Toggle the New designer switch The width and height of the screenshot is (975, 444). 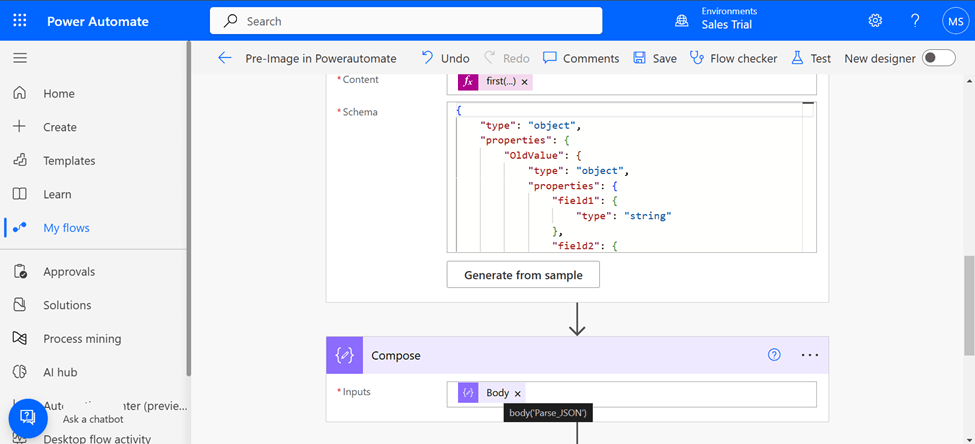click(x=938, y=58)
